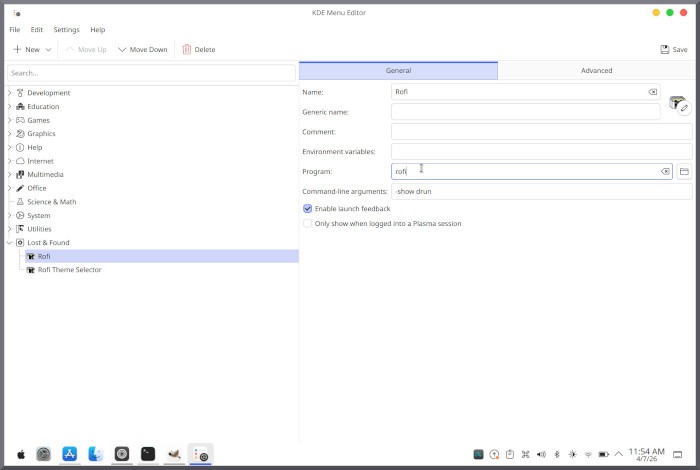700x470 pixels.
Task: Disable the Enable launch feedback checkbox
Action: point(308,209)
